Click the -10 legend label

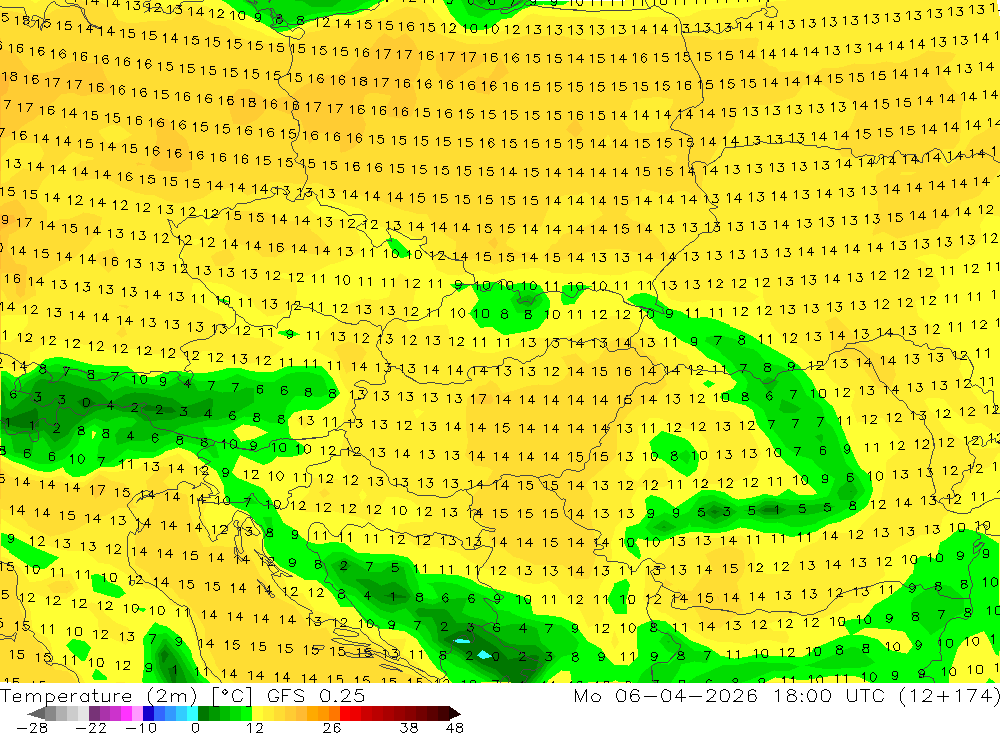click(141, 727)
